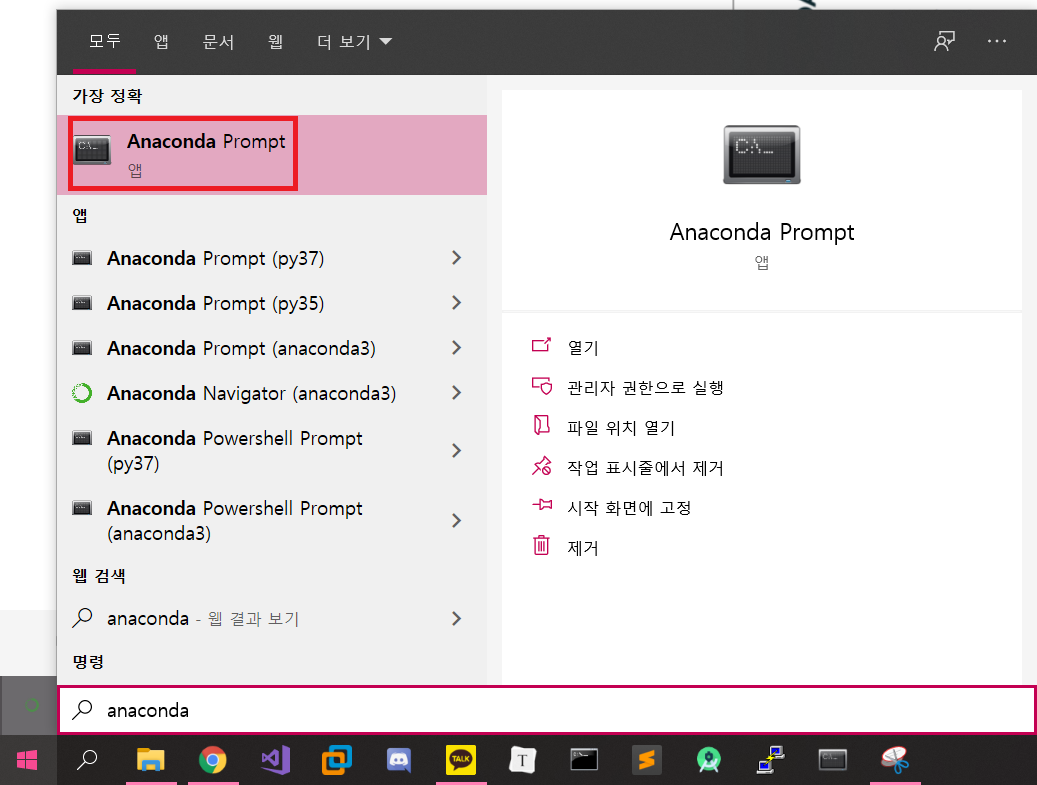Click 제거 to uninstall
The height and width of the screenshot is (785, 1037).
click(583, 548)
